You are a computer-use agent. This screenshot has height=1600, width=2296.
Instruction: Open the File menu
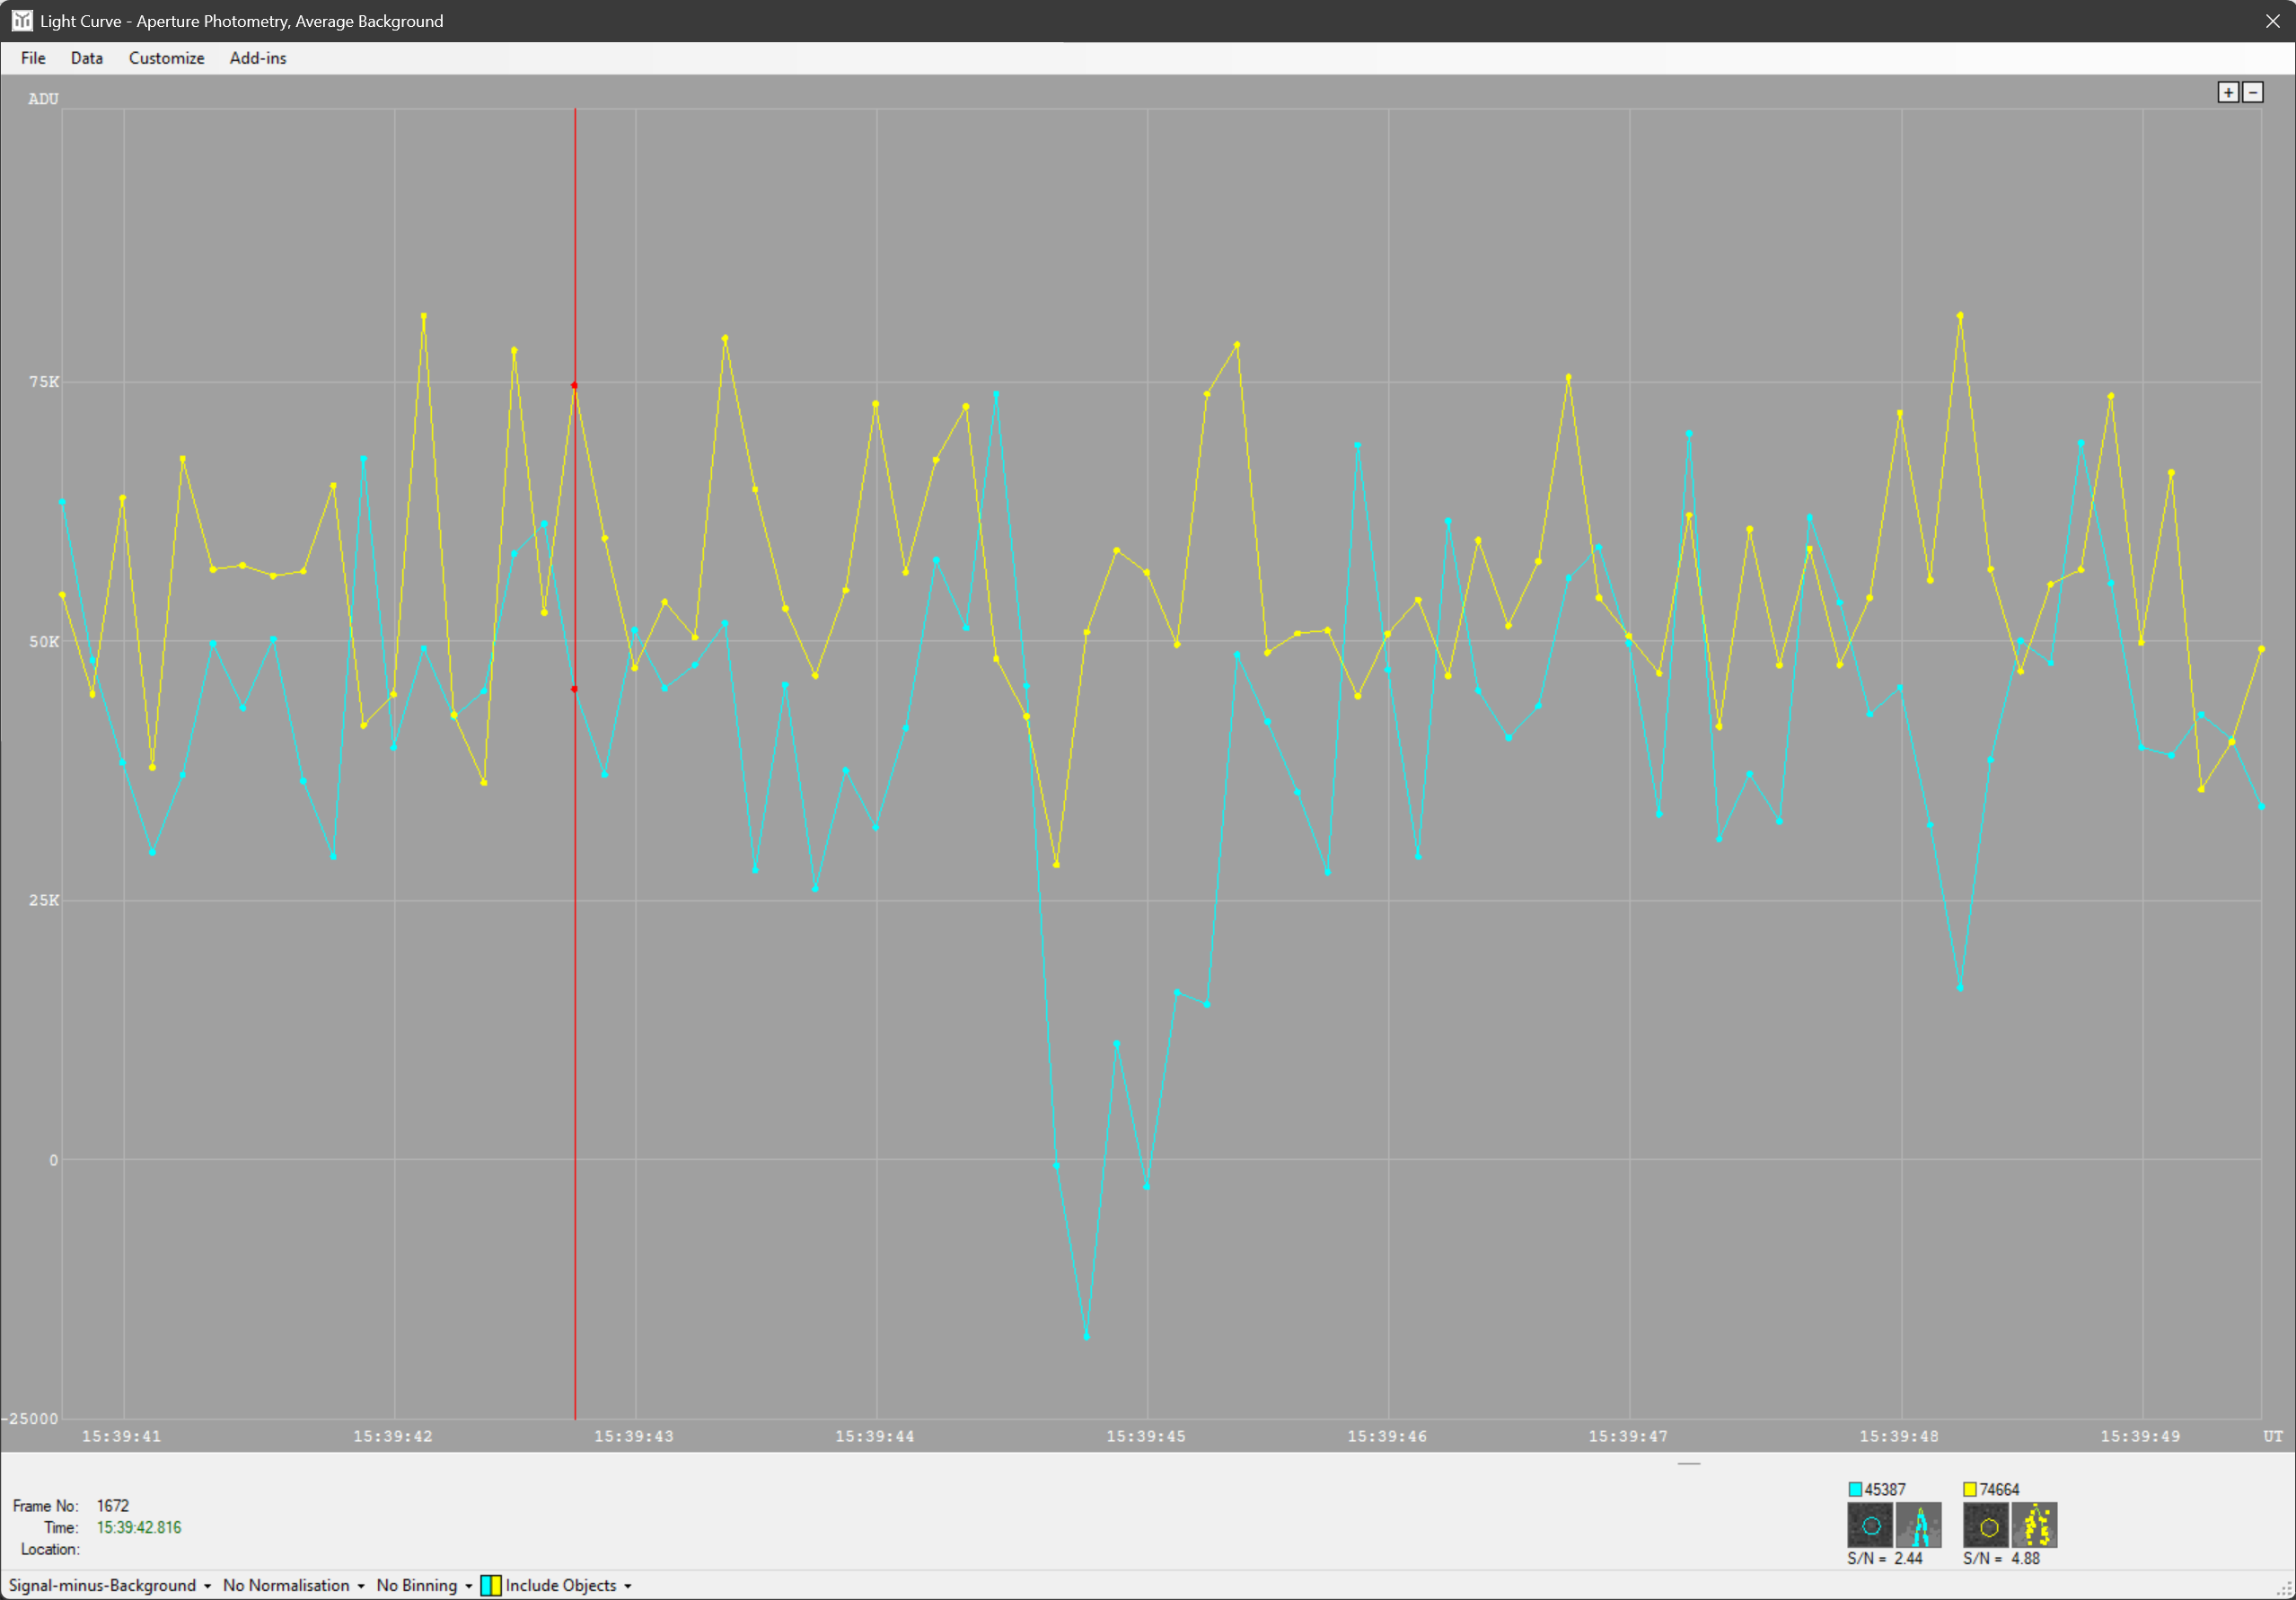point(33,58)
